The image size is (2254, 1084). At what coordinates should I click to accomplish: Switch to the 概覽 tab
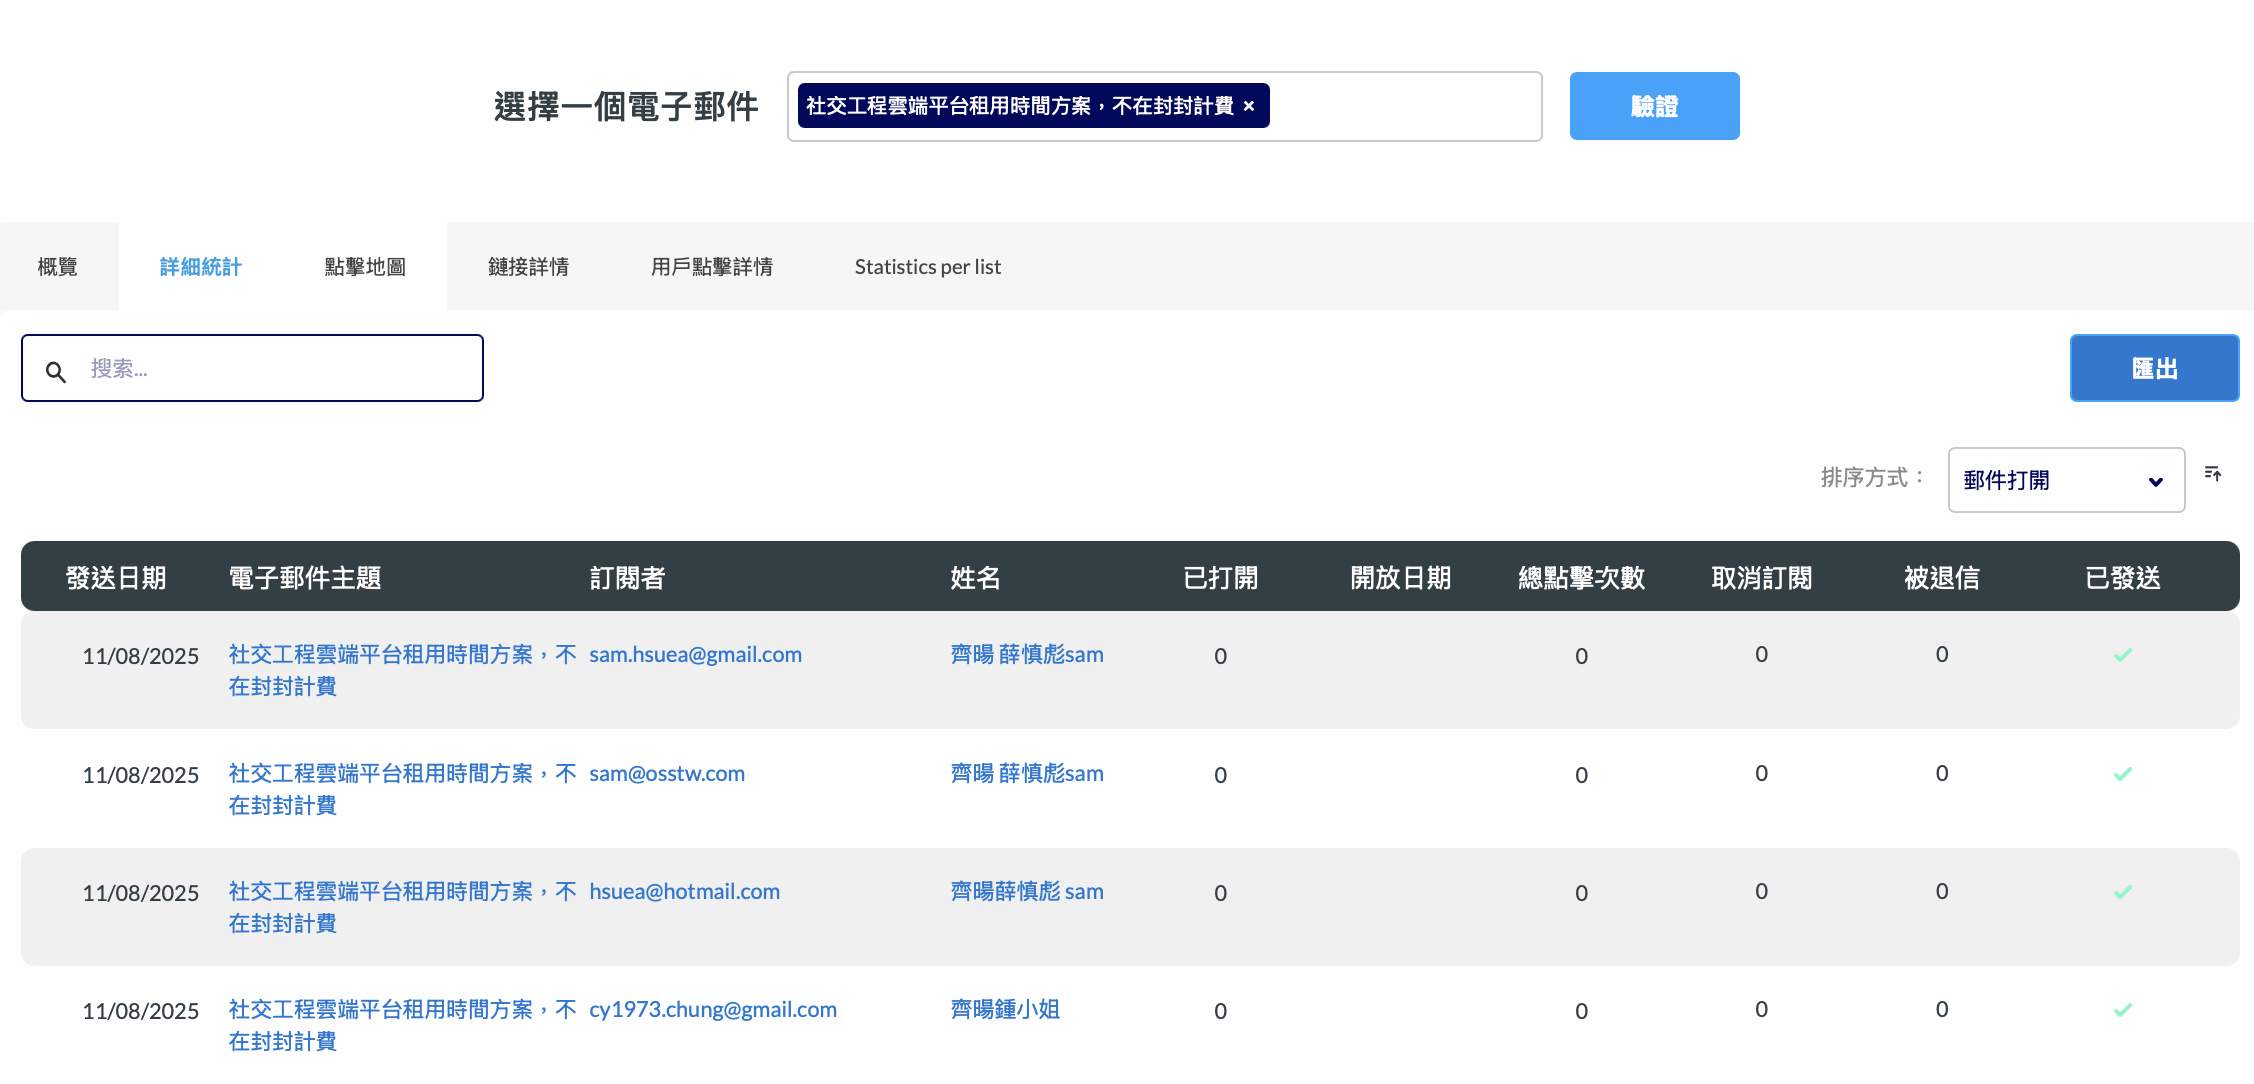pyautogui.click(x=58, y=267)
